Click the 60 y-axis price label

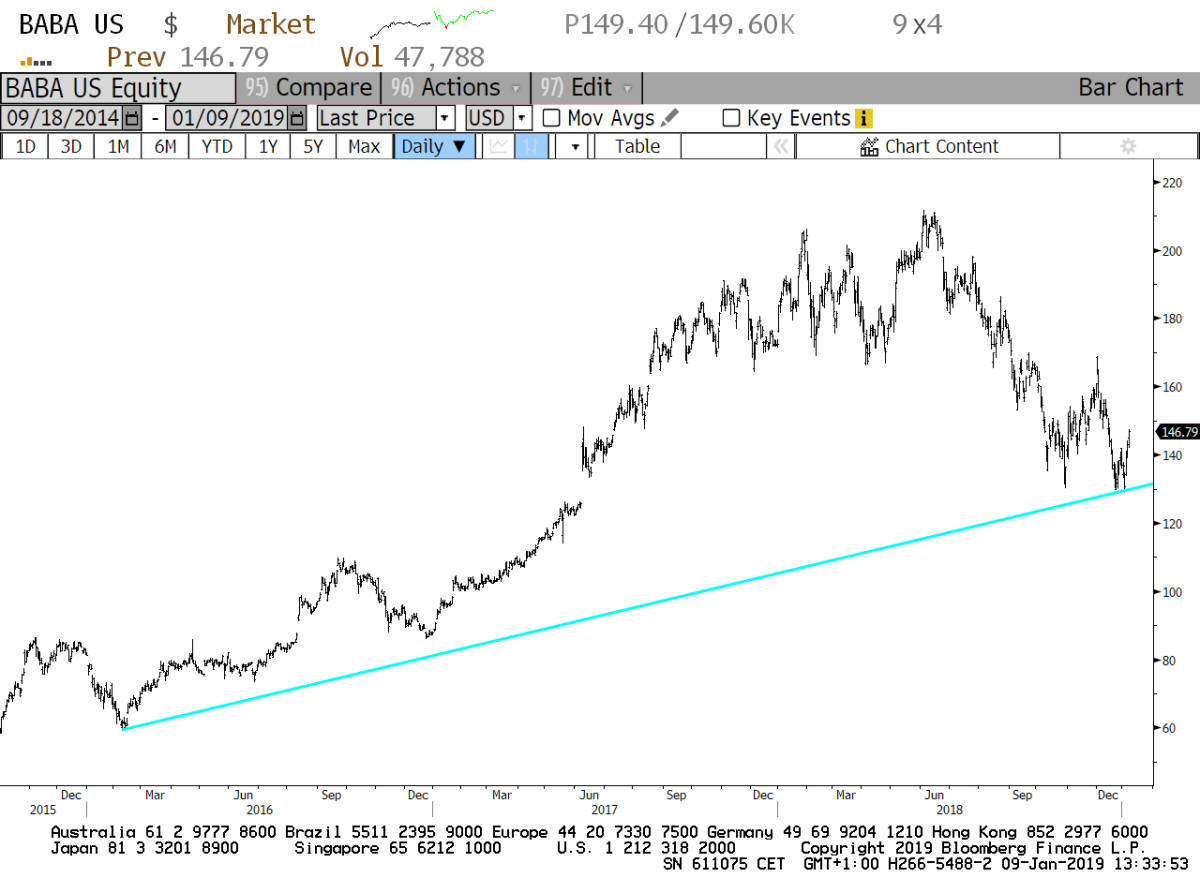pos(1167,728)
